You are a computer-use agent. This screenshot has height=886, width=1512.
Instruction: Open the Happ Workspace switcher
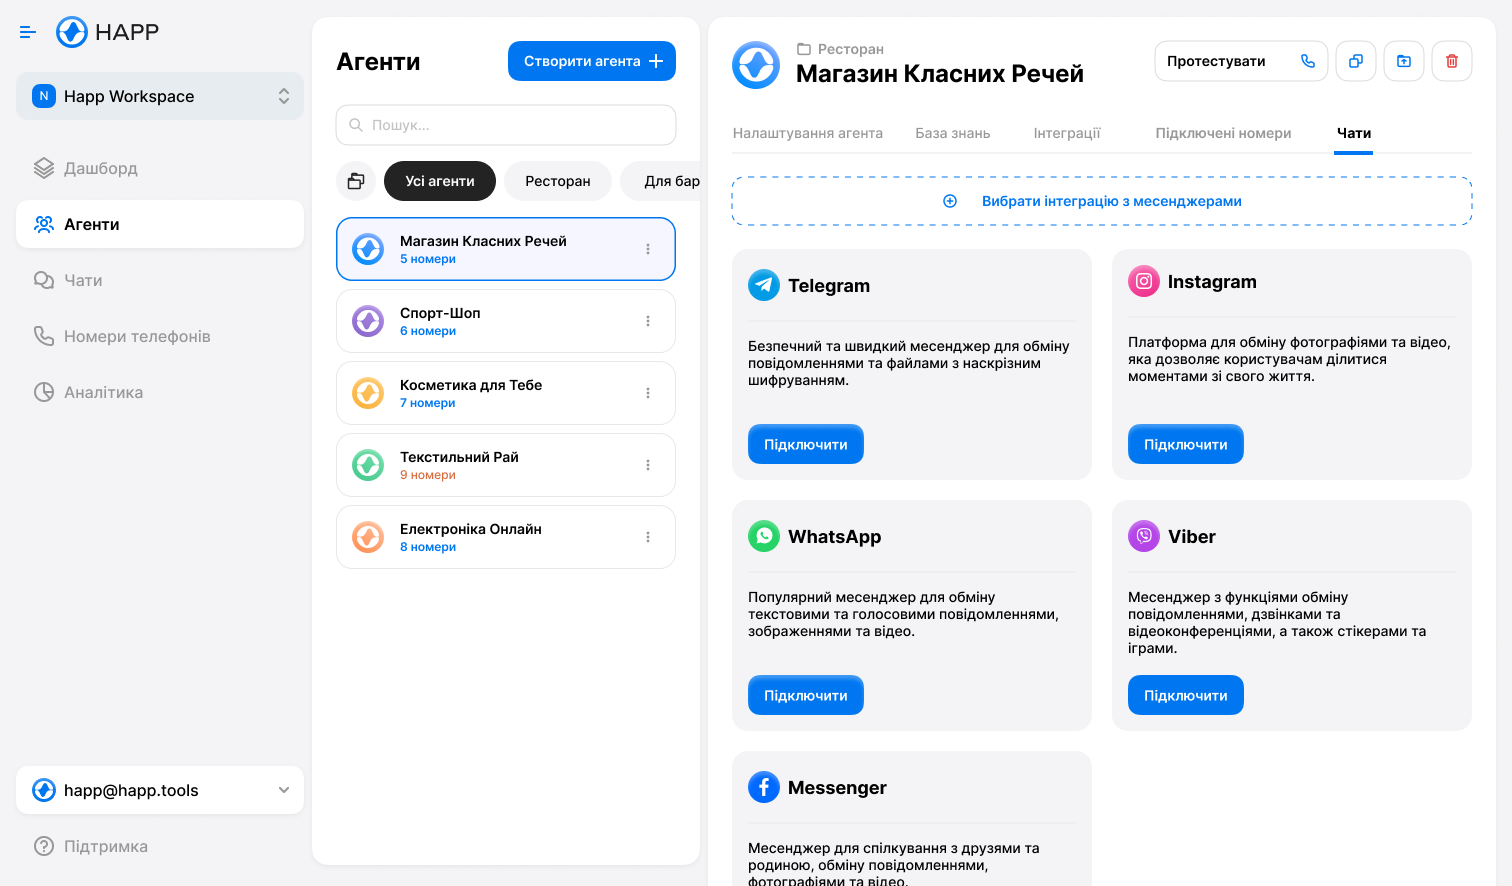(x=160, y=96)
